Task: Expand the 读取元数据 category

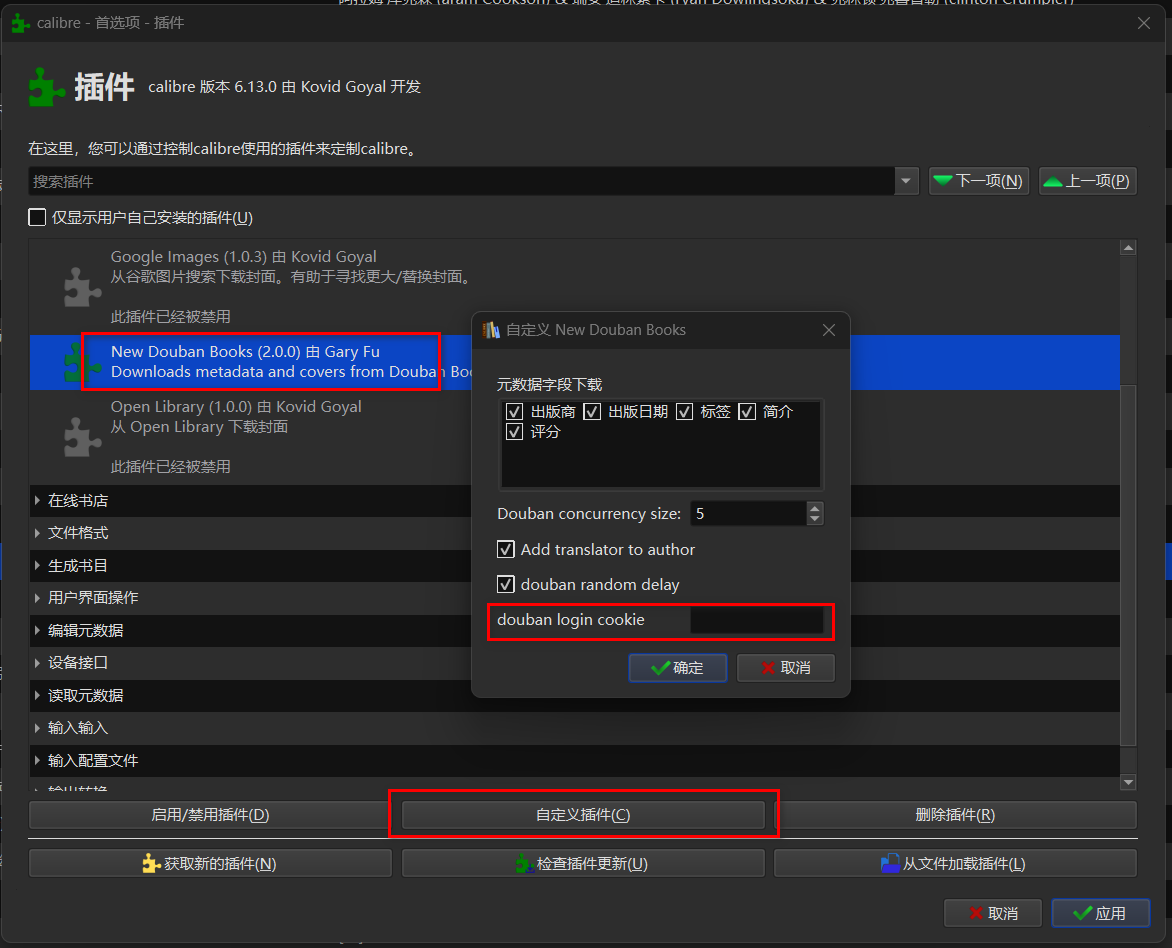Action: coord(37,695)
